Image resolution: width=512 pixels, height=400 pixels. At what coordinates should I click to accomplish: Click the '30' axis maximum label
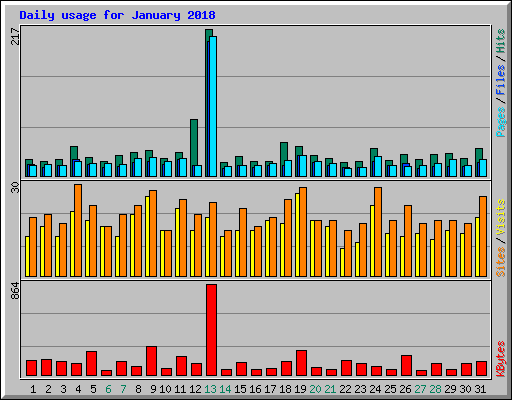click(x=15, y=187)
